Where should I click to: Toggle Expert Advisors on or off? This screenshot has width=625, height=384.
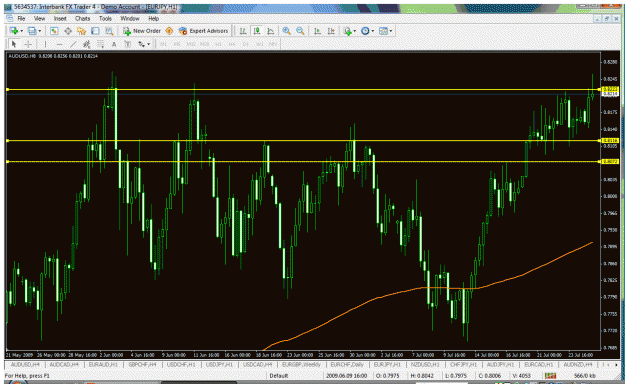[x=204, y=31]
